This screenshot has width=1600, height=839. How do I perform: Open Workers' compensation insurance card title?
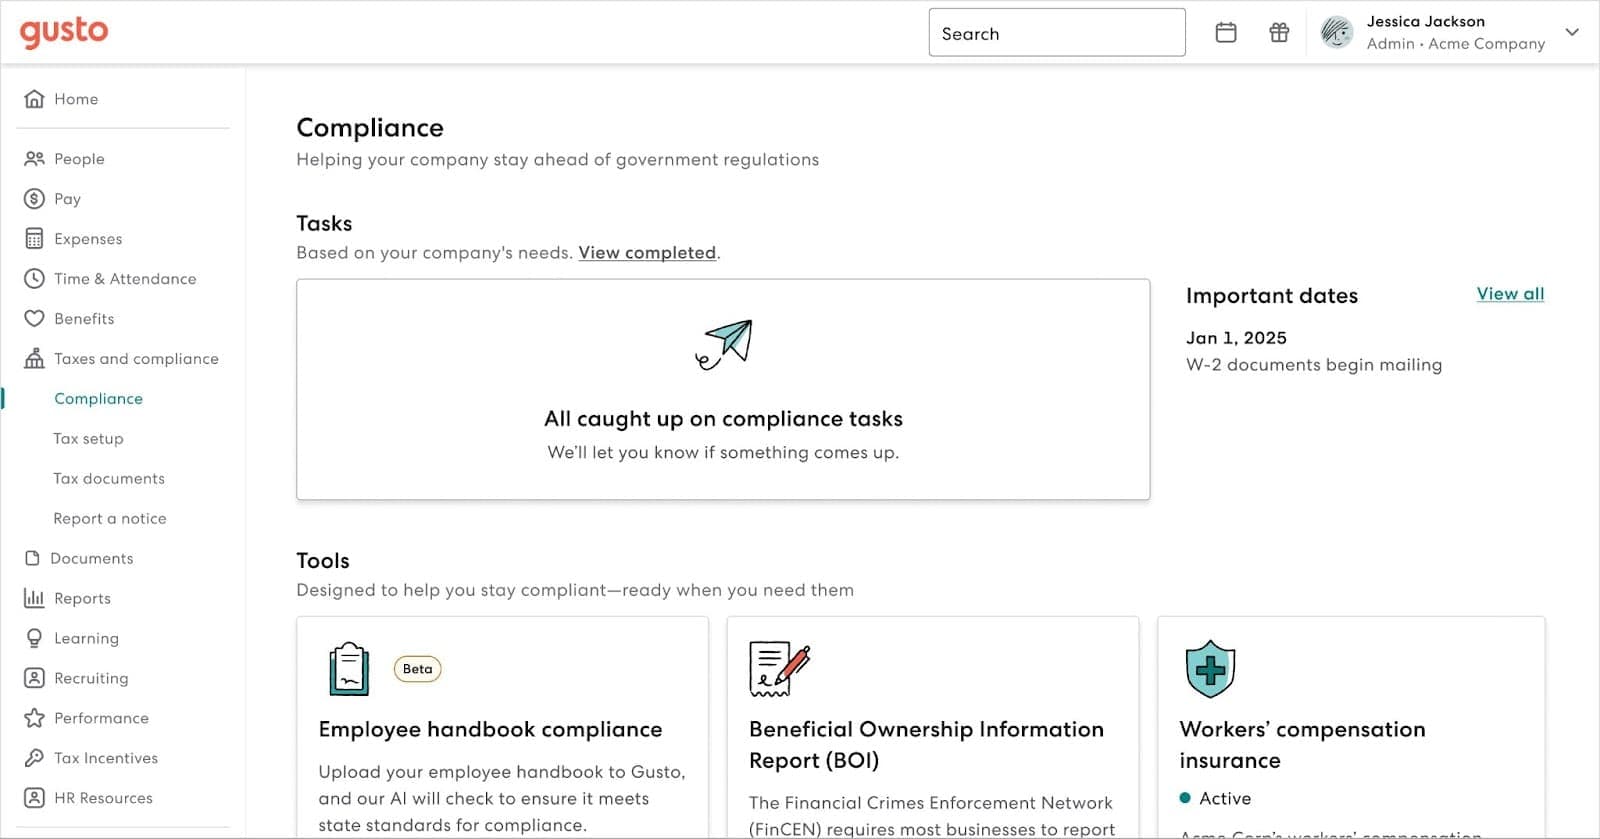1302,745
